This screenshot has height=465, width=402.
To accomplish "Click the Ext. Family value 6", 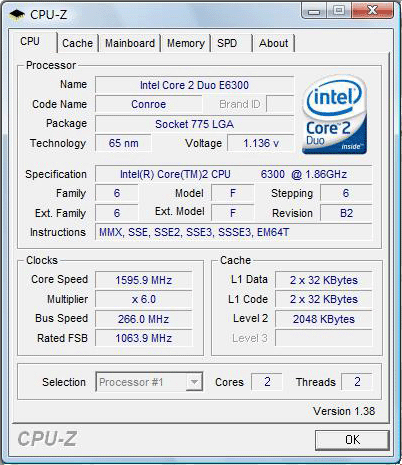I will 117,213.
